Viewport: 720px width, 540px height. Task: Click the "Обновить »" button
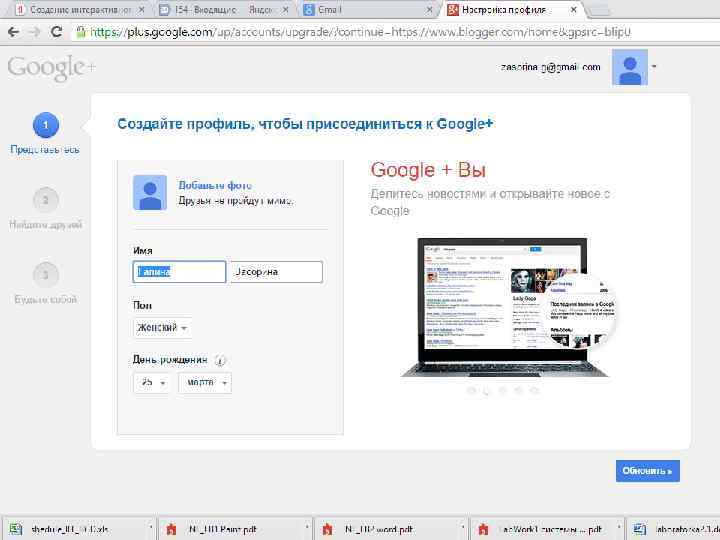(647, 471)
